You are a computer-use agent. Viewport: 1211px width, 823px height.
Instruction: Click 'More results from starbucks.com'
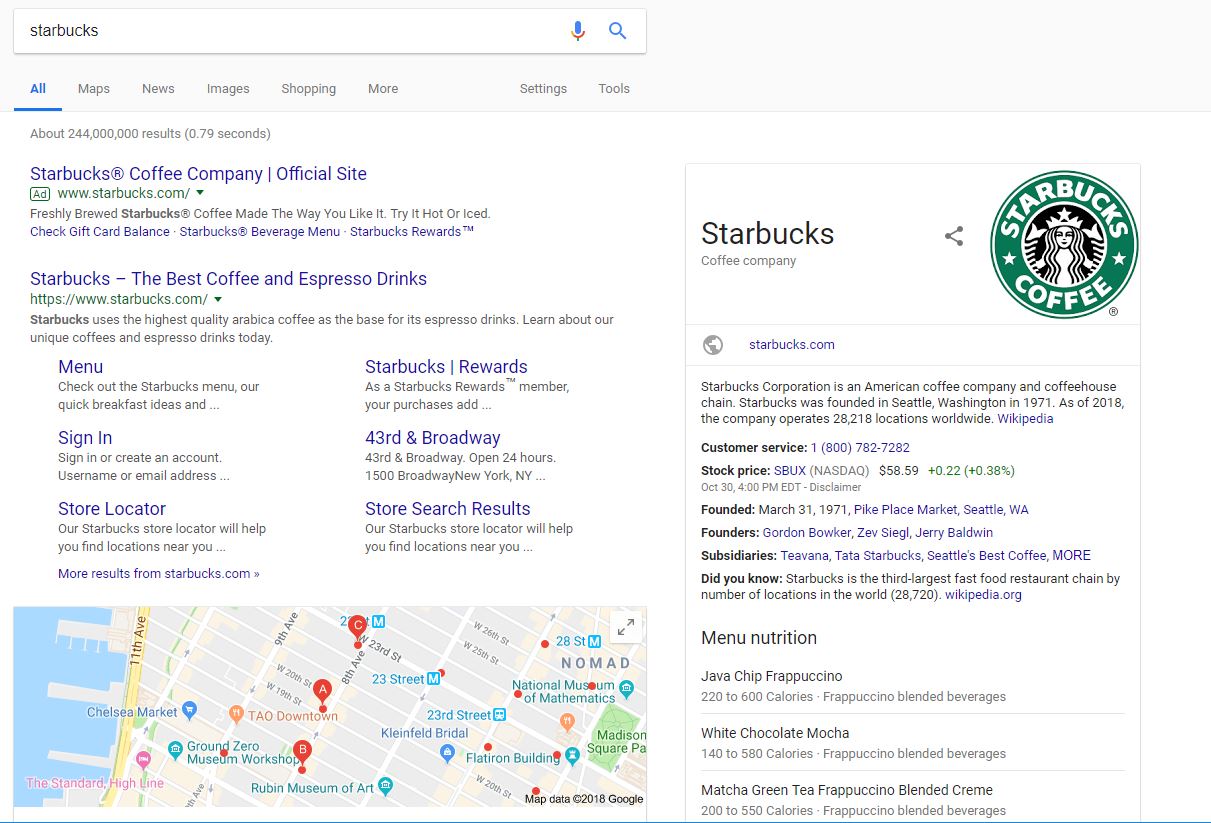coord(159,574)
